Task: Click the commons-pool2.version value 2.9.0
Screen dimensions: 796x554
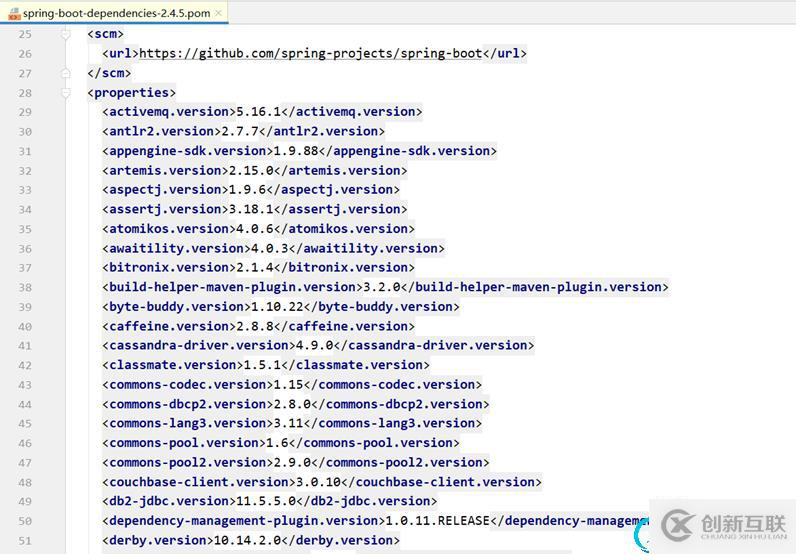Action: point(292,463)
